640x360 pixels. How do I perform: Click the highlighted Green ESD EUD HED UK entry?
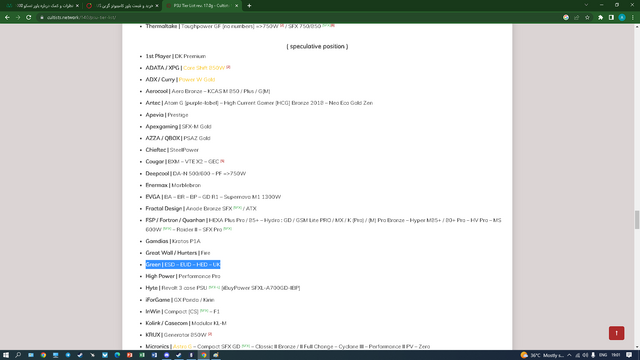pyautogui.click(x=183, y=264)
